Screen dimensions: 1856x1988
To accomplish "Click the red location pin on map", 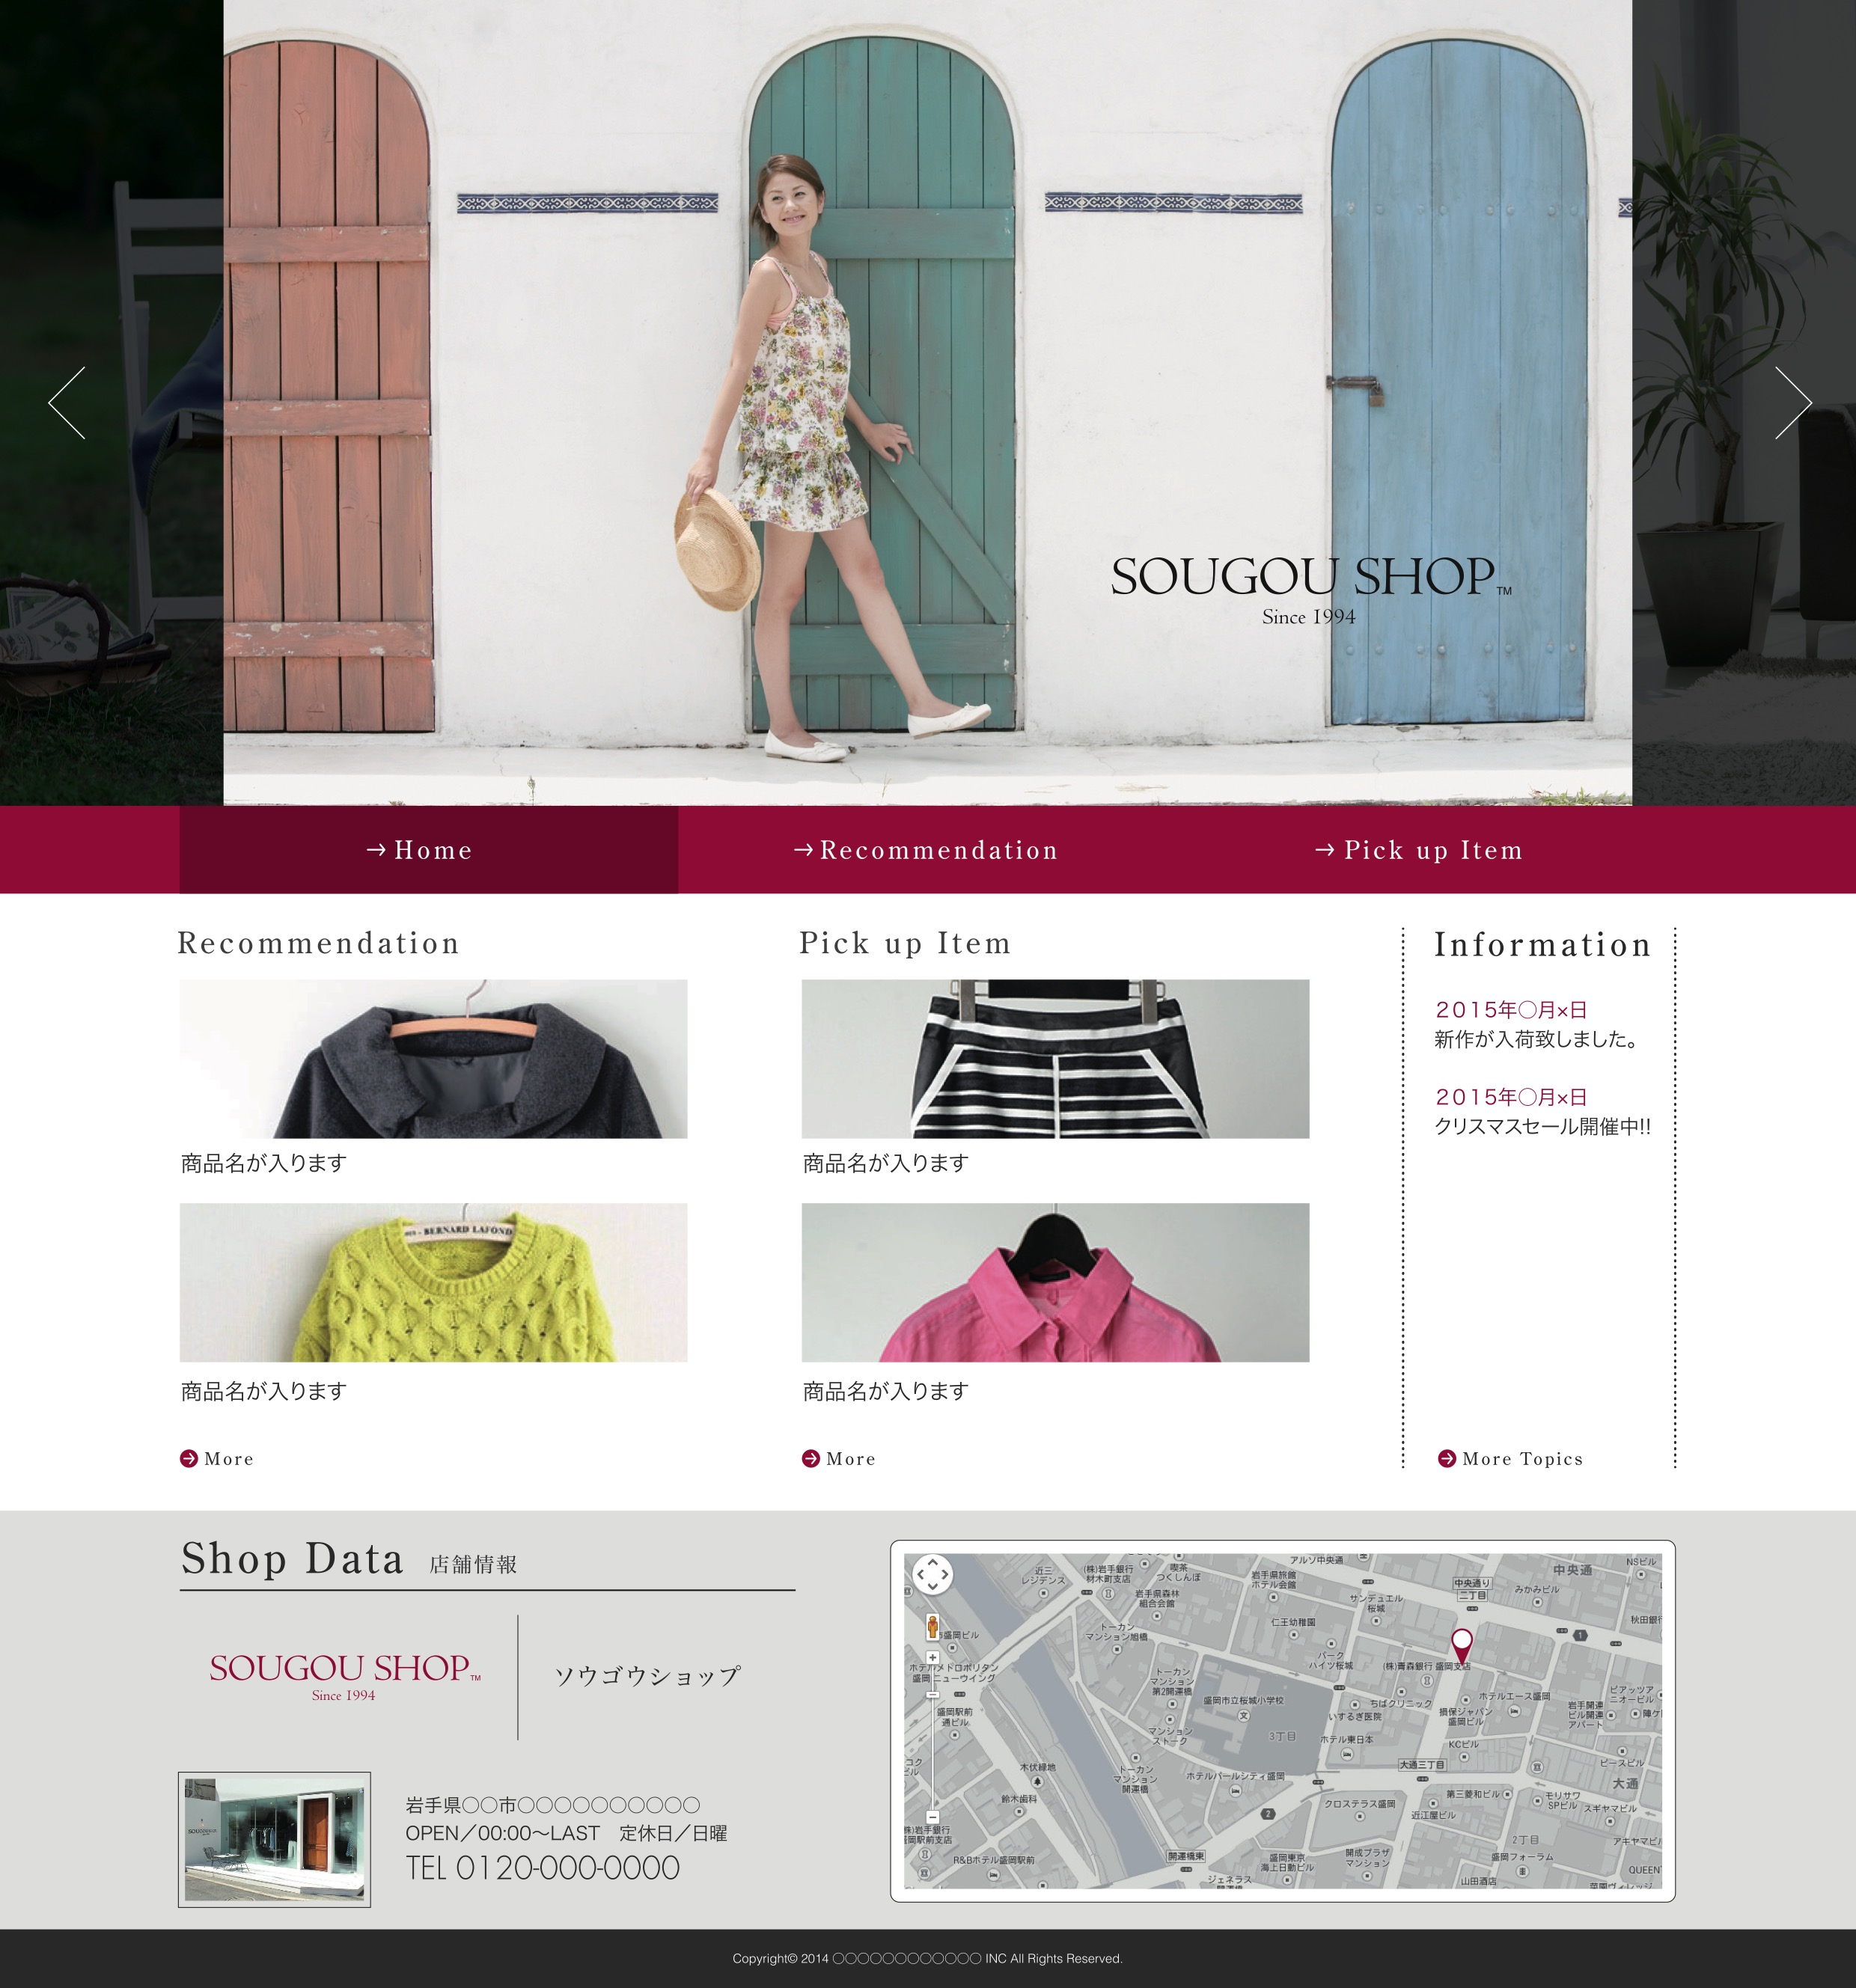I will [1461, 1641].
